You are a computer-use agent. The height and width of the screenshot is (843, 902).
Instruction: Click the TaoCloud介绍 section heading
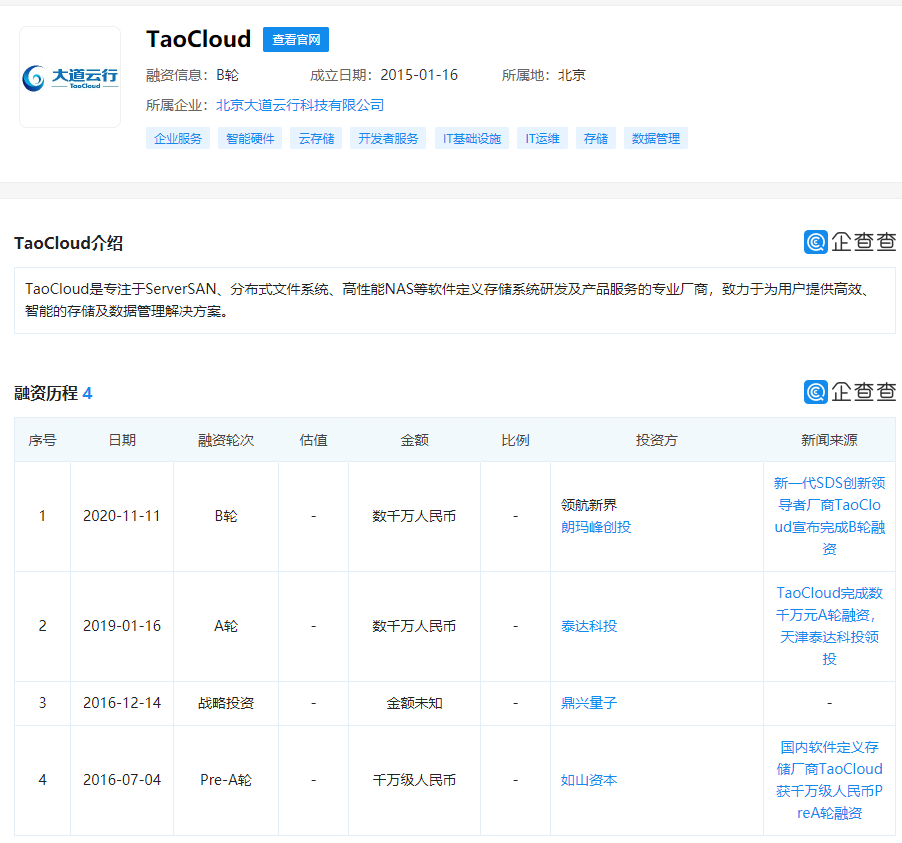[68, 243]
